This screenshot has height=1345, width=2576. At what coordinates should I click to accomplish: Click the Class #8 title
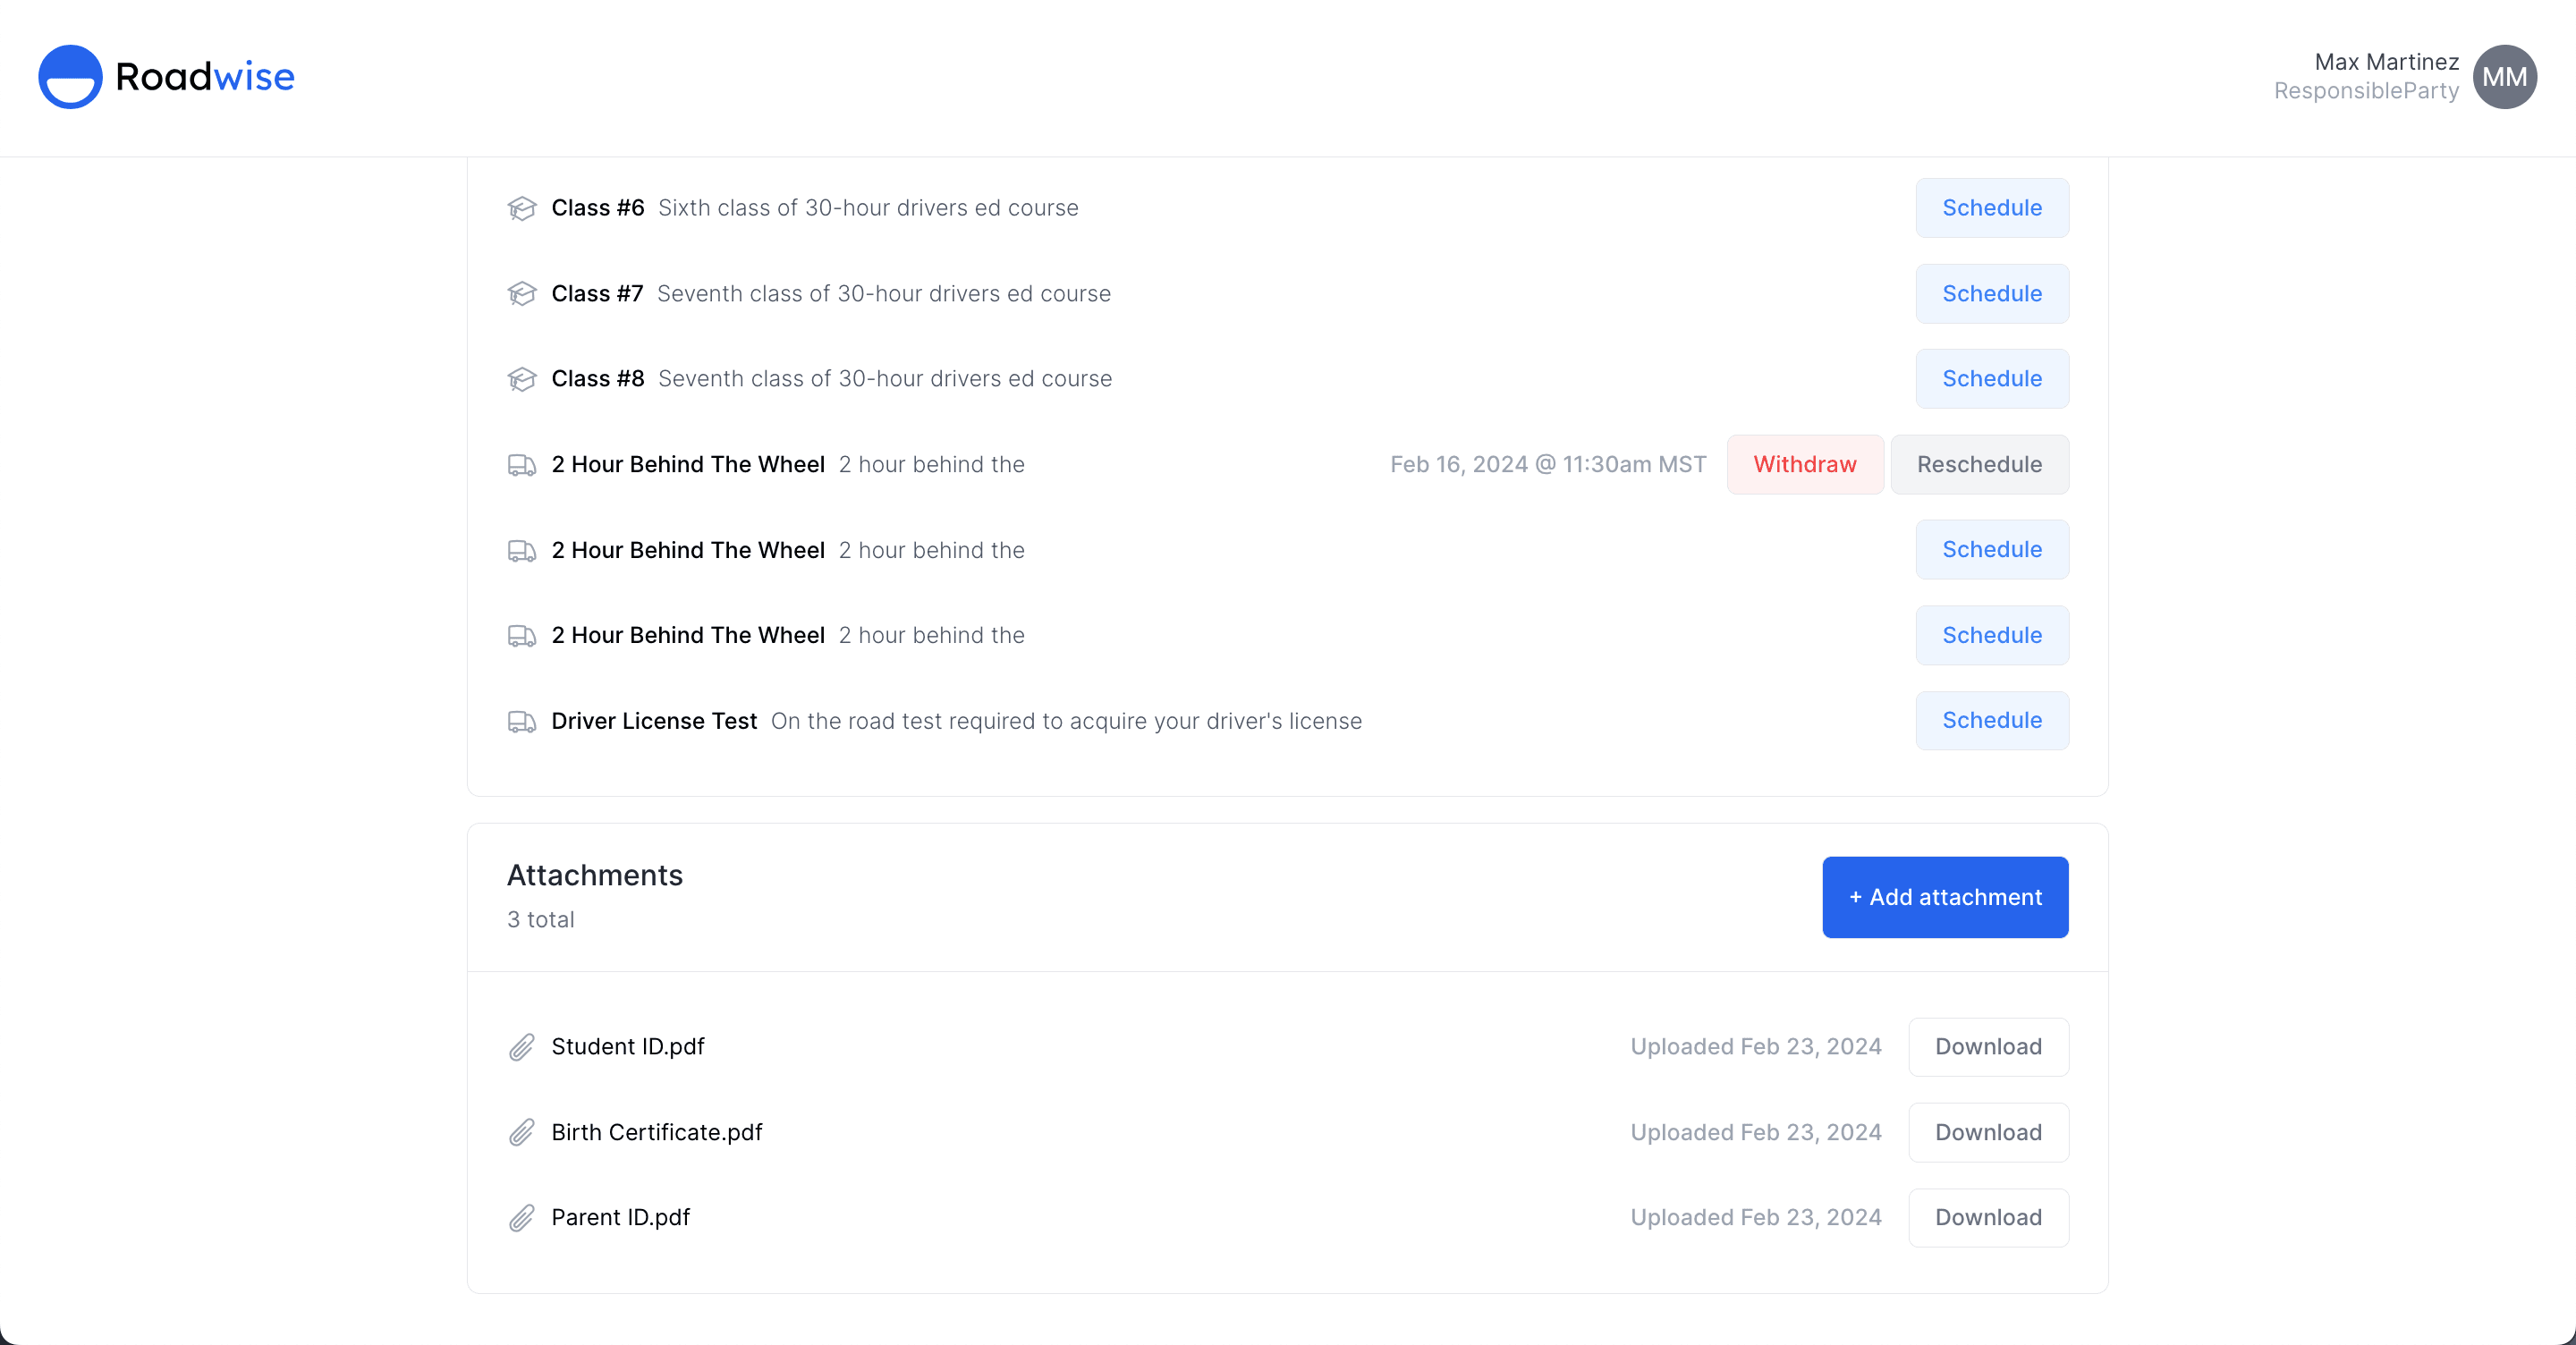pyautogui.click(x=598, y=379)
